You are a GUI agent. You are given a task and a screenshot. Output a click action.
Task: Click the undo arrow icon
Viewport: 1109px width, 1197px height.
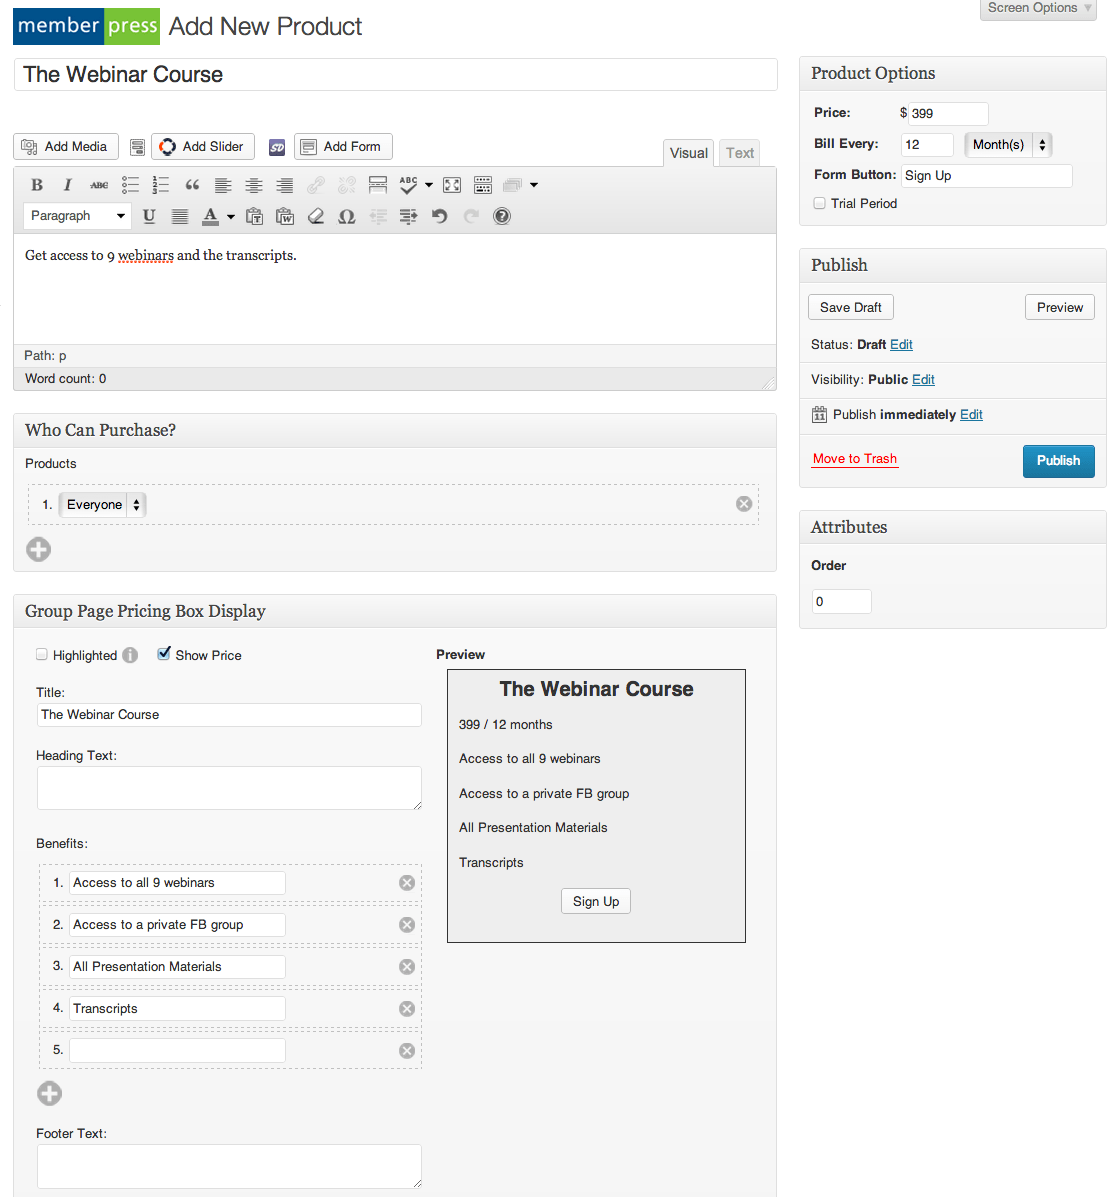click(x=439, y=216)
